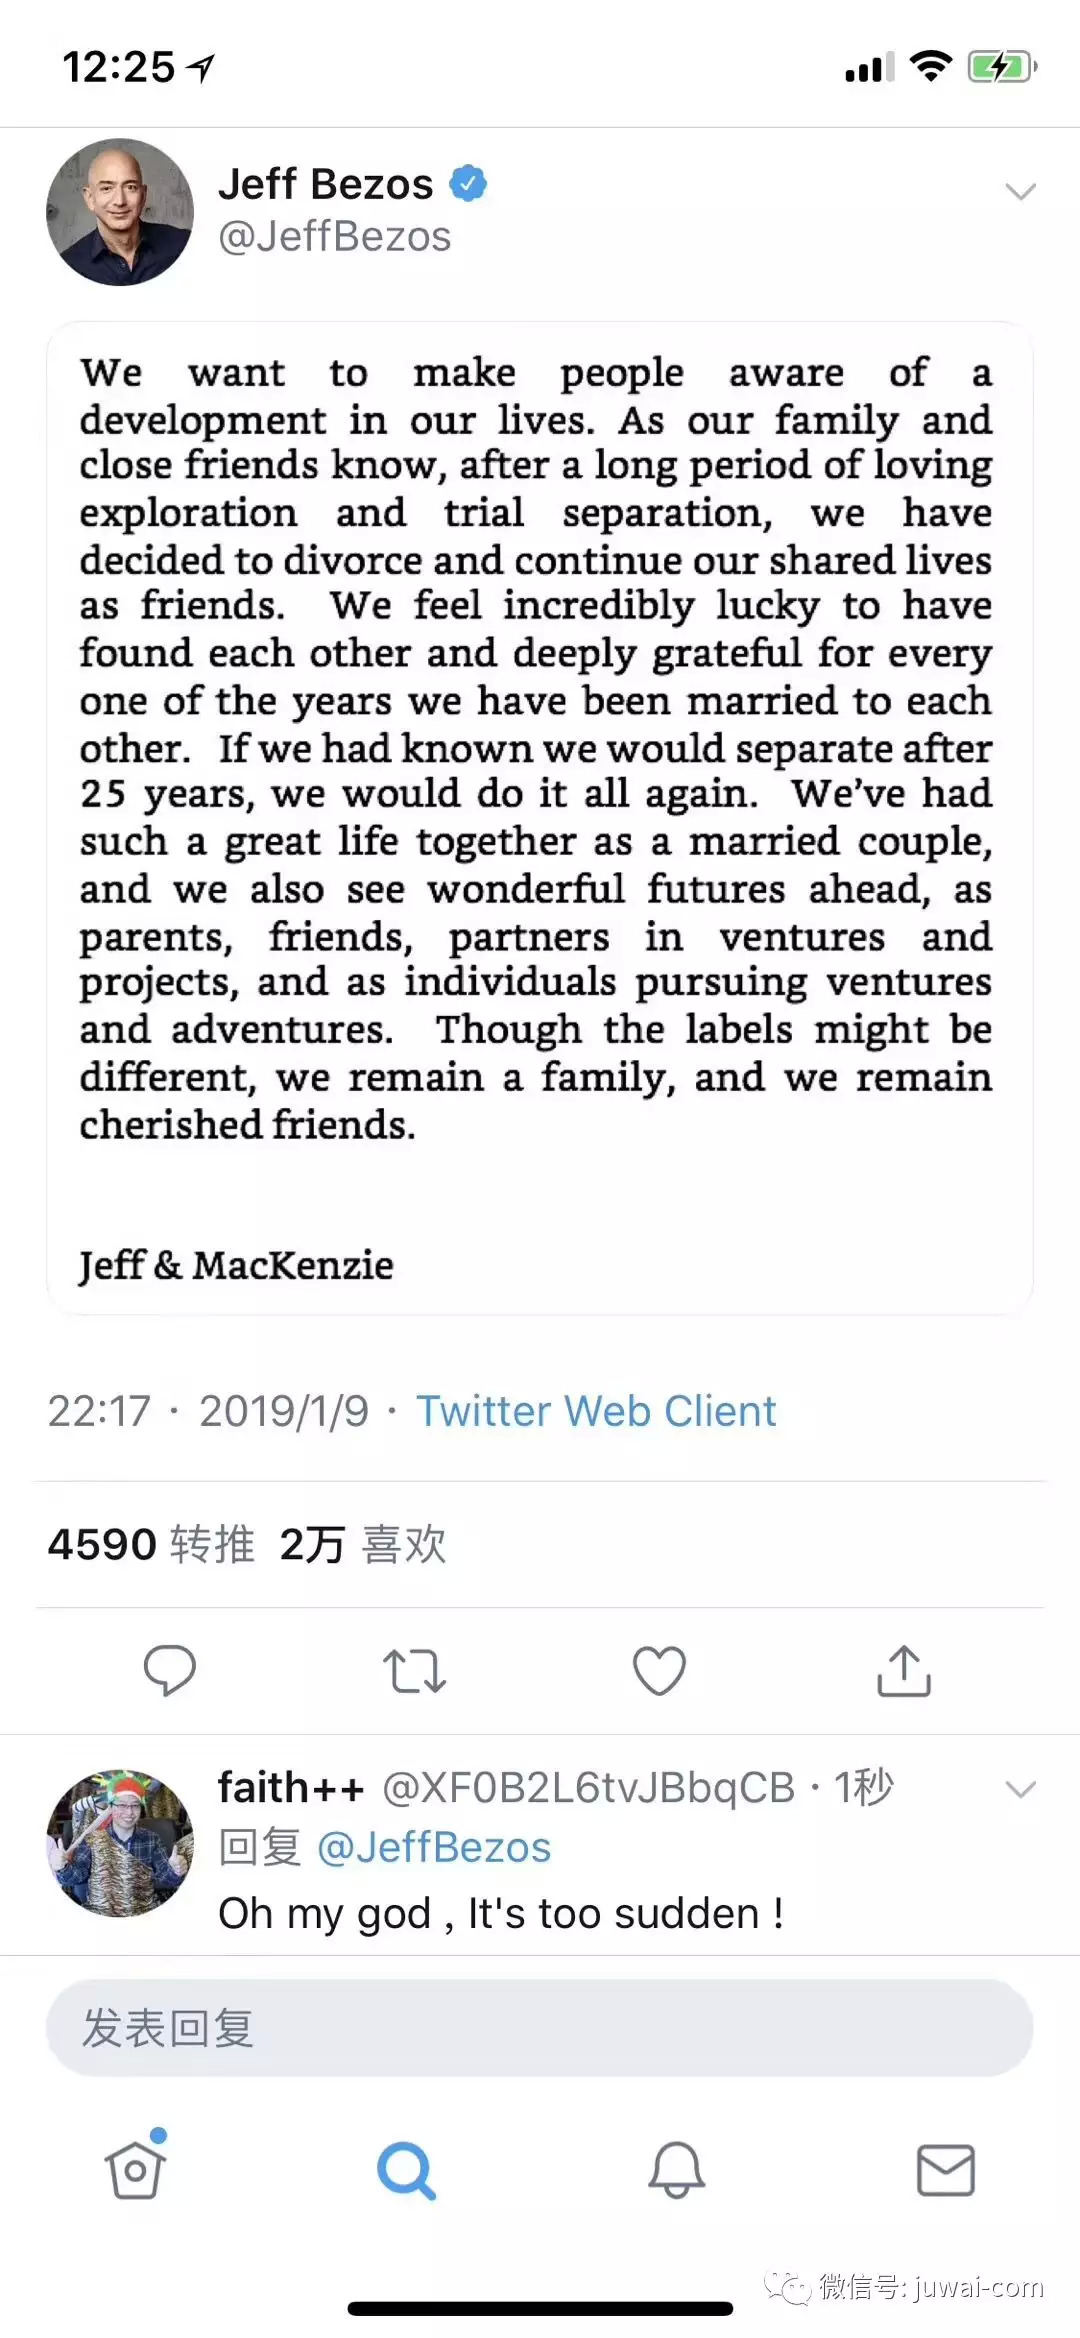This screenshot has height=2338, width=1080.
Task: Like the tweet with heart icon
Action: [x=659, y=1670]
